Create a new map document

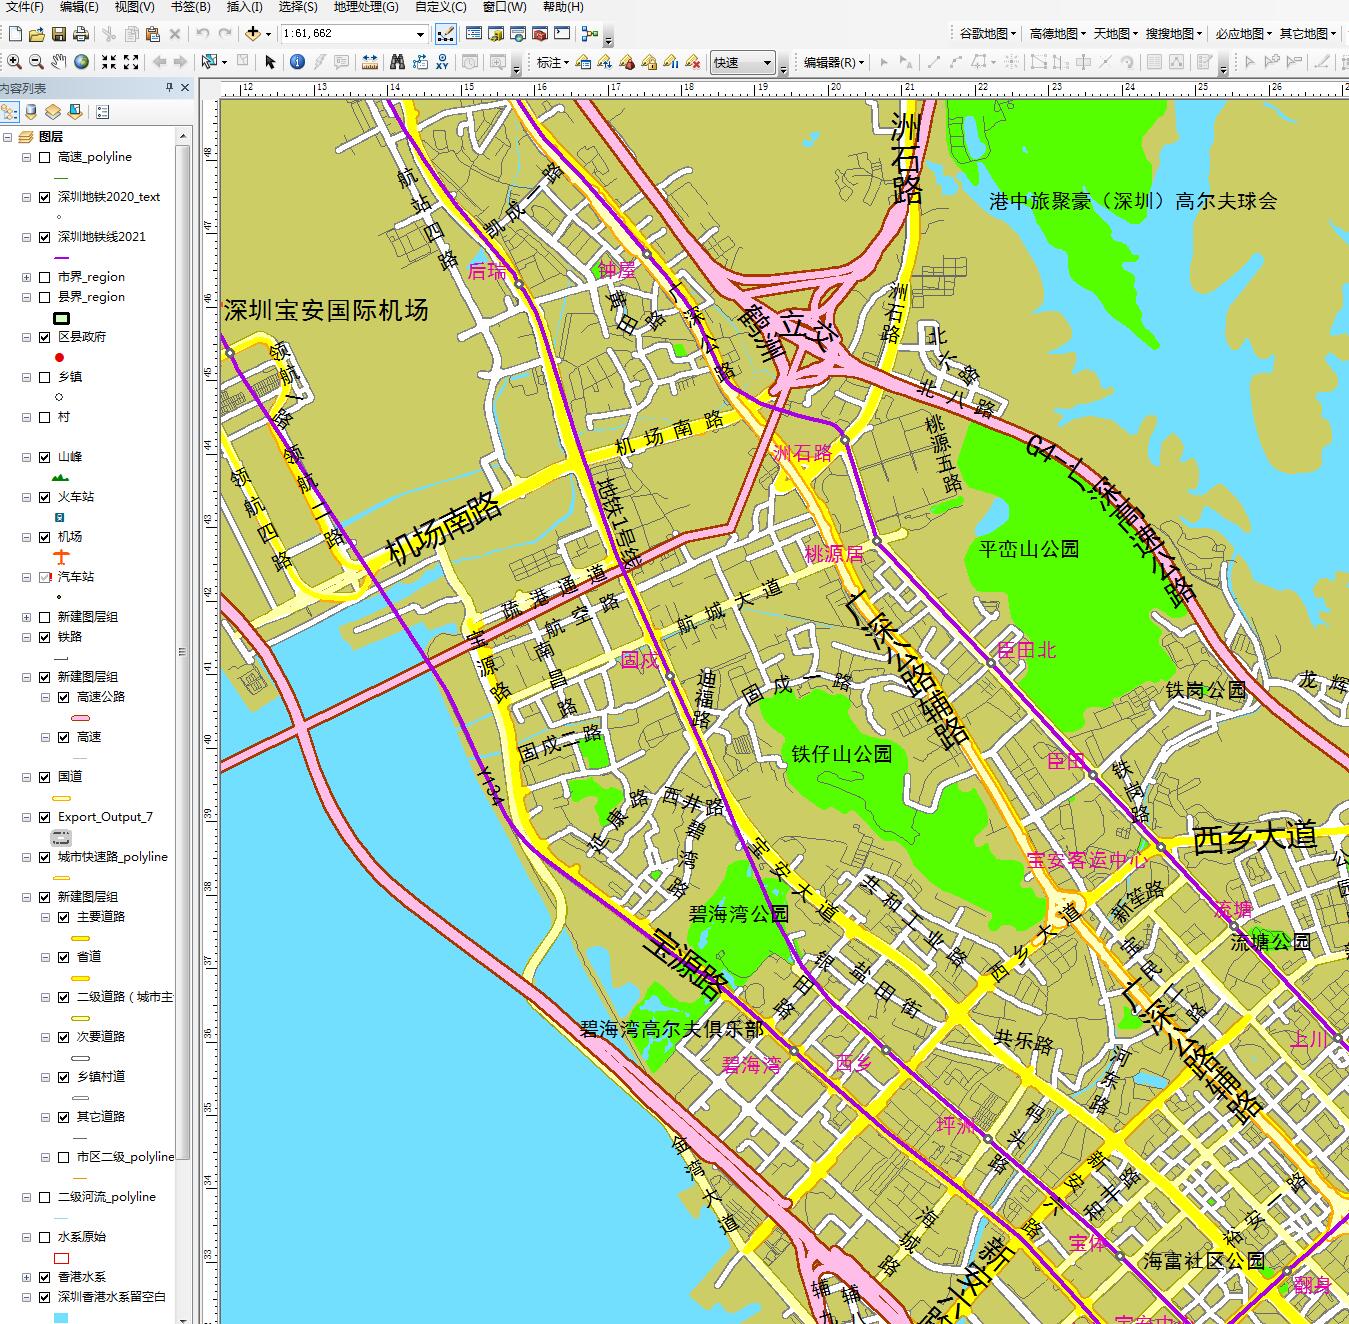pos(15,34)
